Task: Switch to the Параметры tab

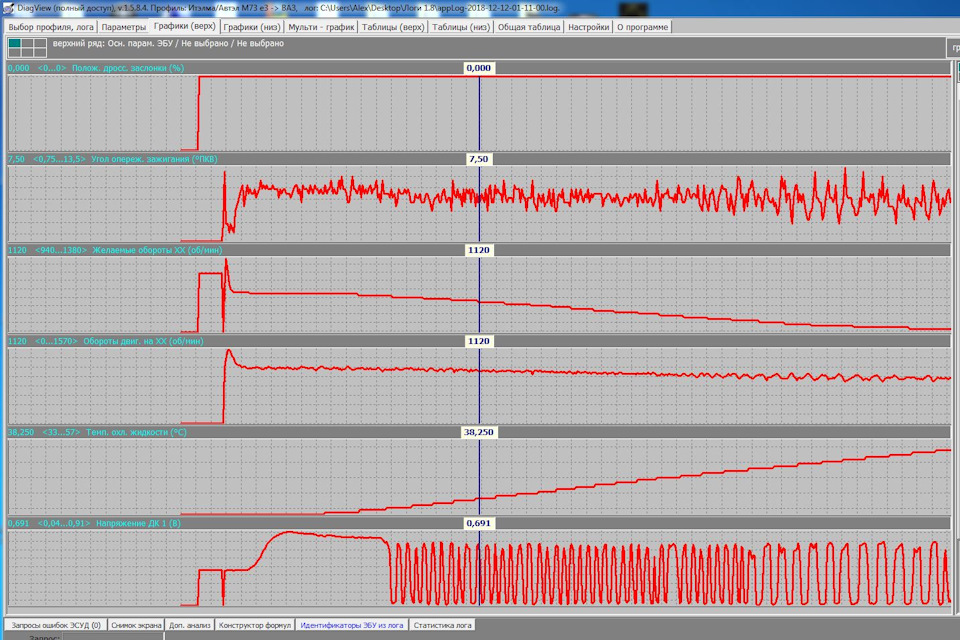Action: (x=124, y=27)
